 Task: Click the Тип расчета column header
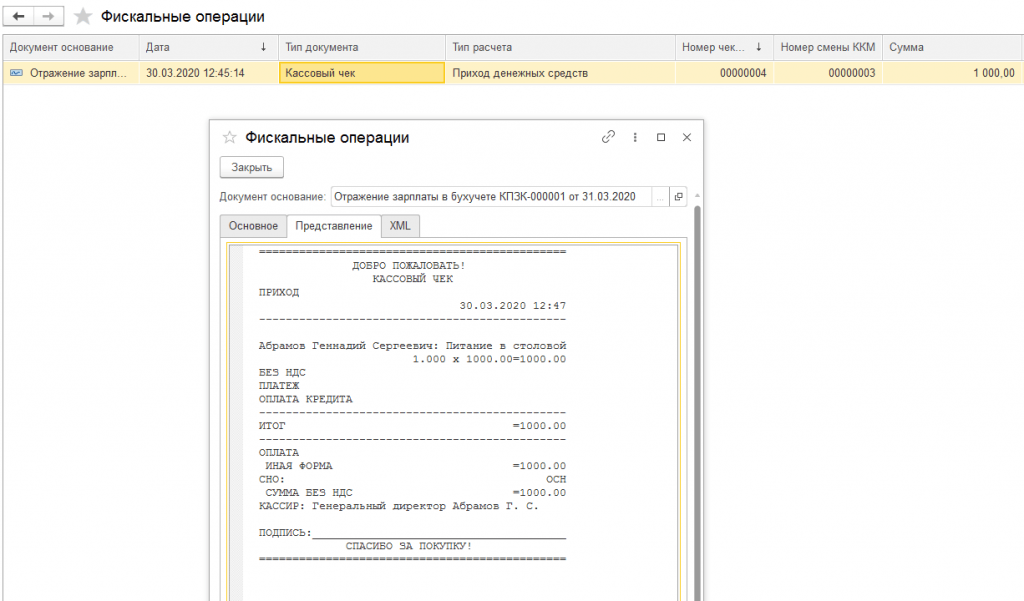pos(560,47)
